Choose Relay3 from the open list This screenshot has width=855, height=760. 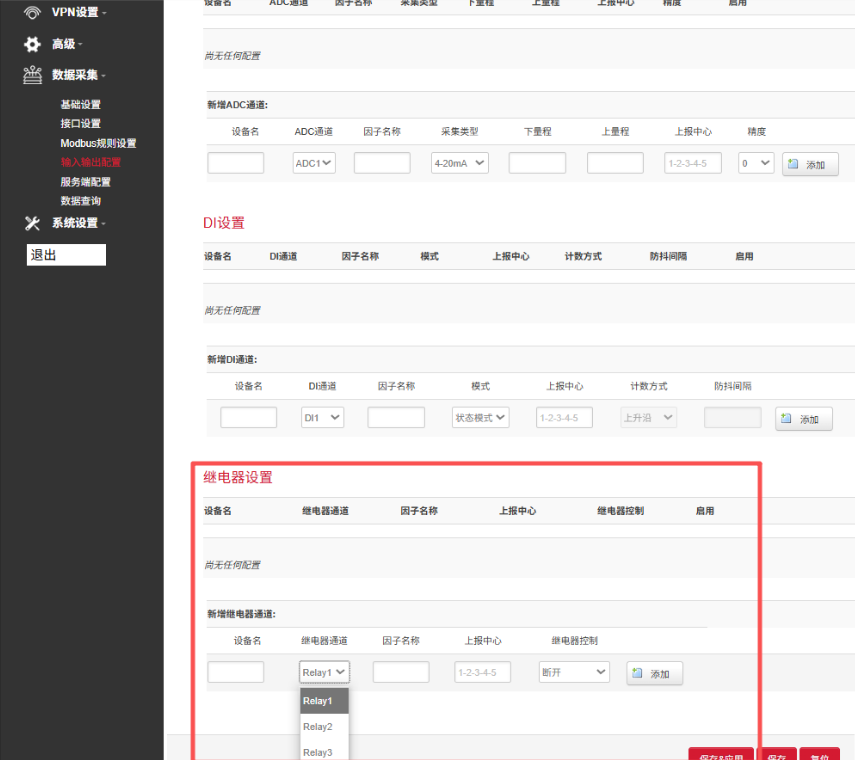[324, 752]
